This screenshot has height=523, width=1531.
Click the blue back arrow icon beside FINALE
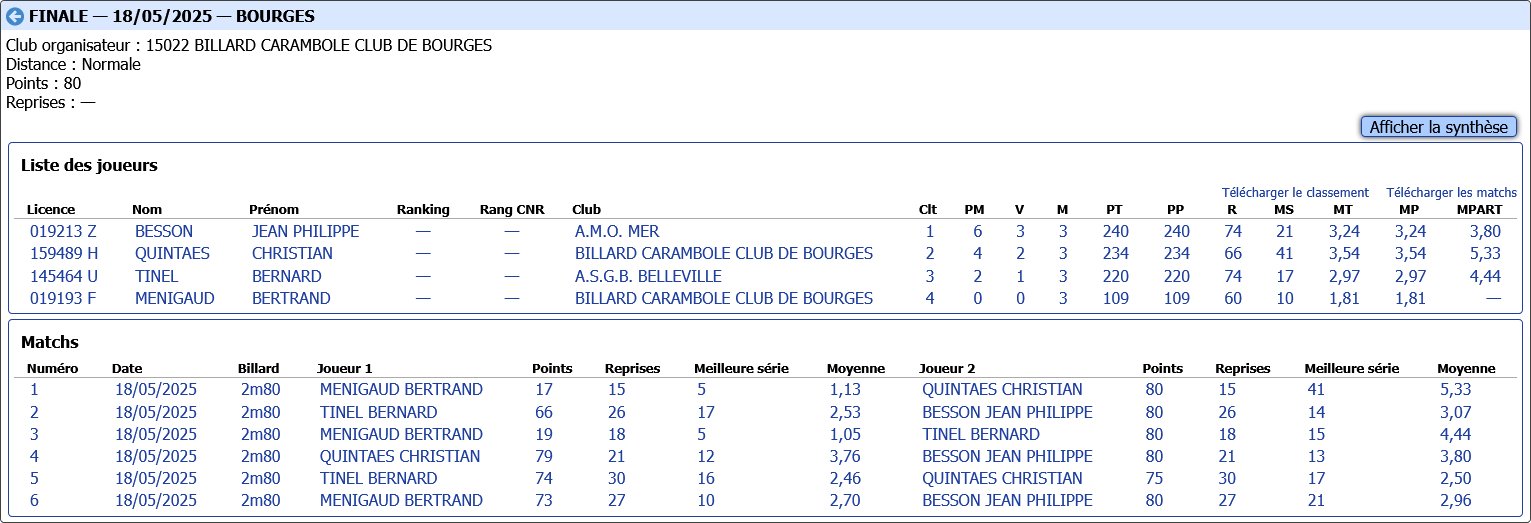point(15,16)
